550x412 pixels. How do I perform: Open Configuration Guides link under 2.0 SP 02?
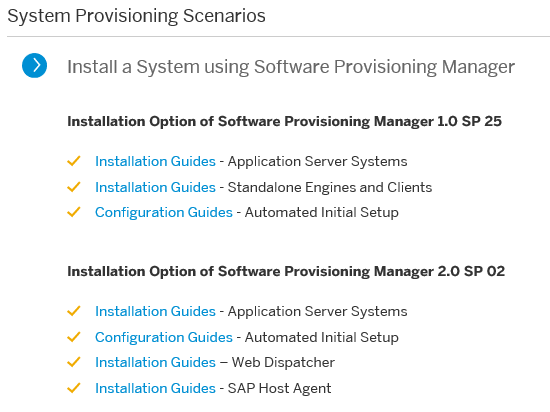coord(164,337)
